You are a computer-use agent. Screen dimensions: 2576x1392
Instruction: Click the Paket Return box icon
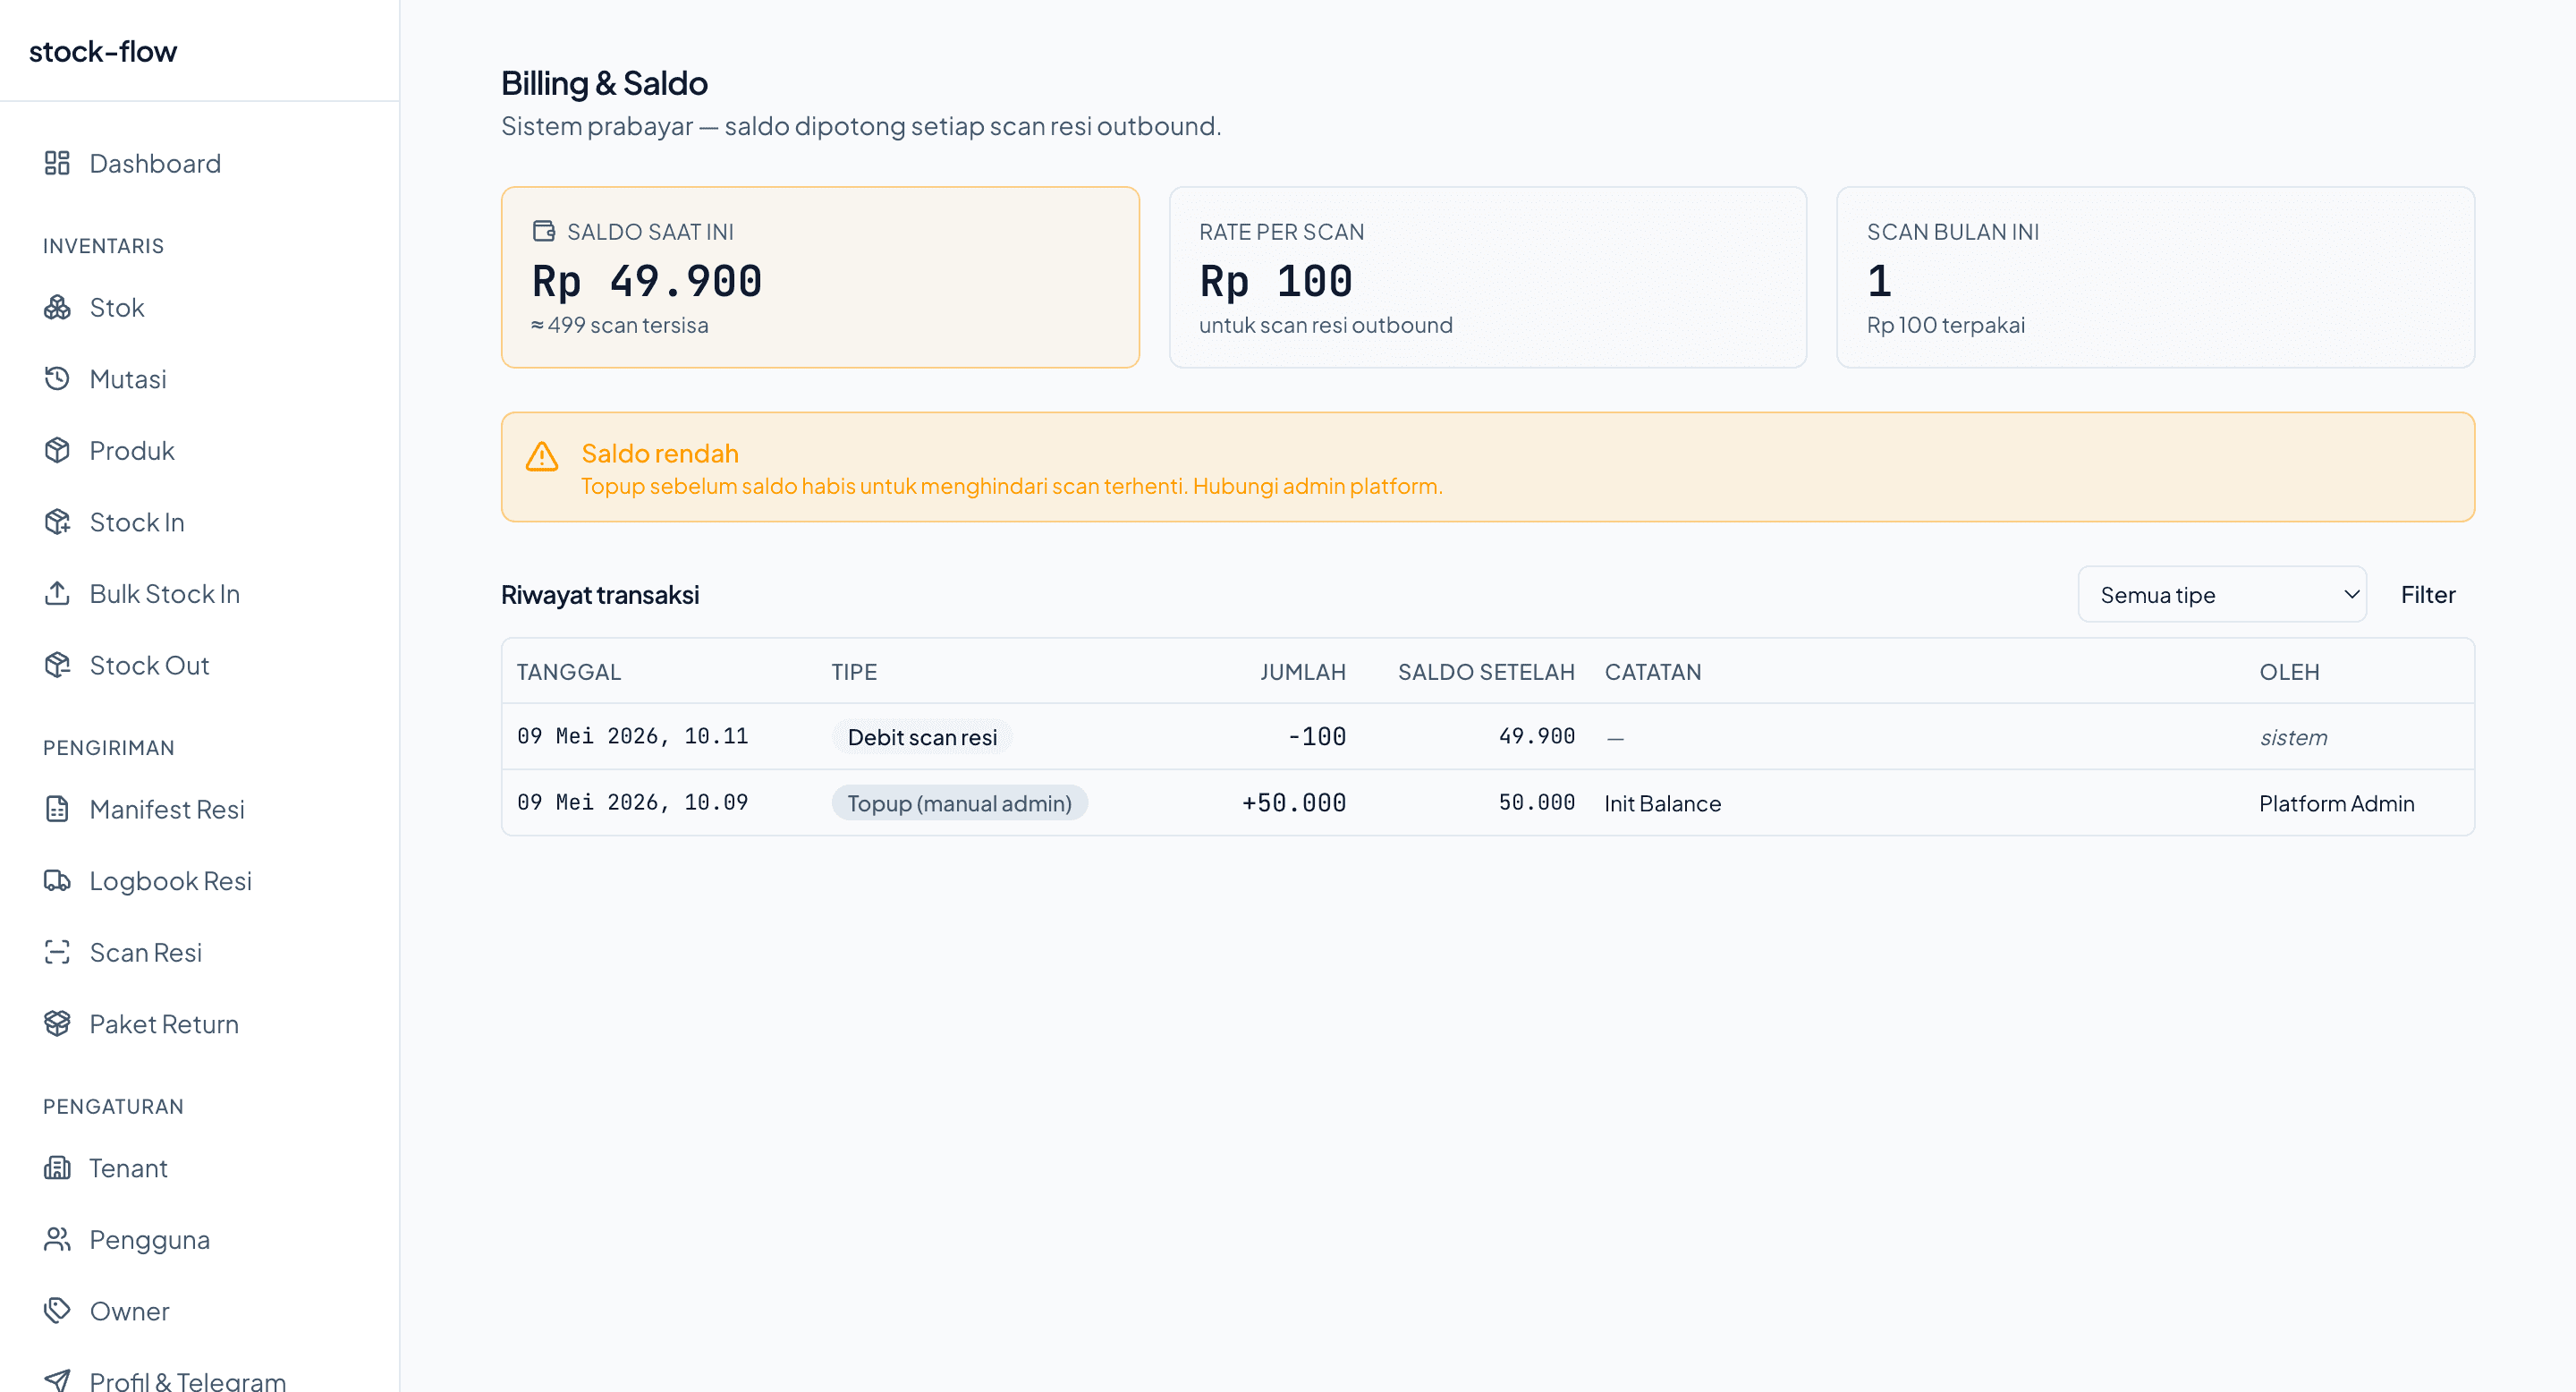[x=57, y=1023]
